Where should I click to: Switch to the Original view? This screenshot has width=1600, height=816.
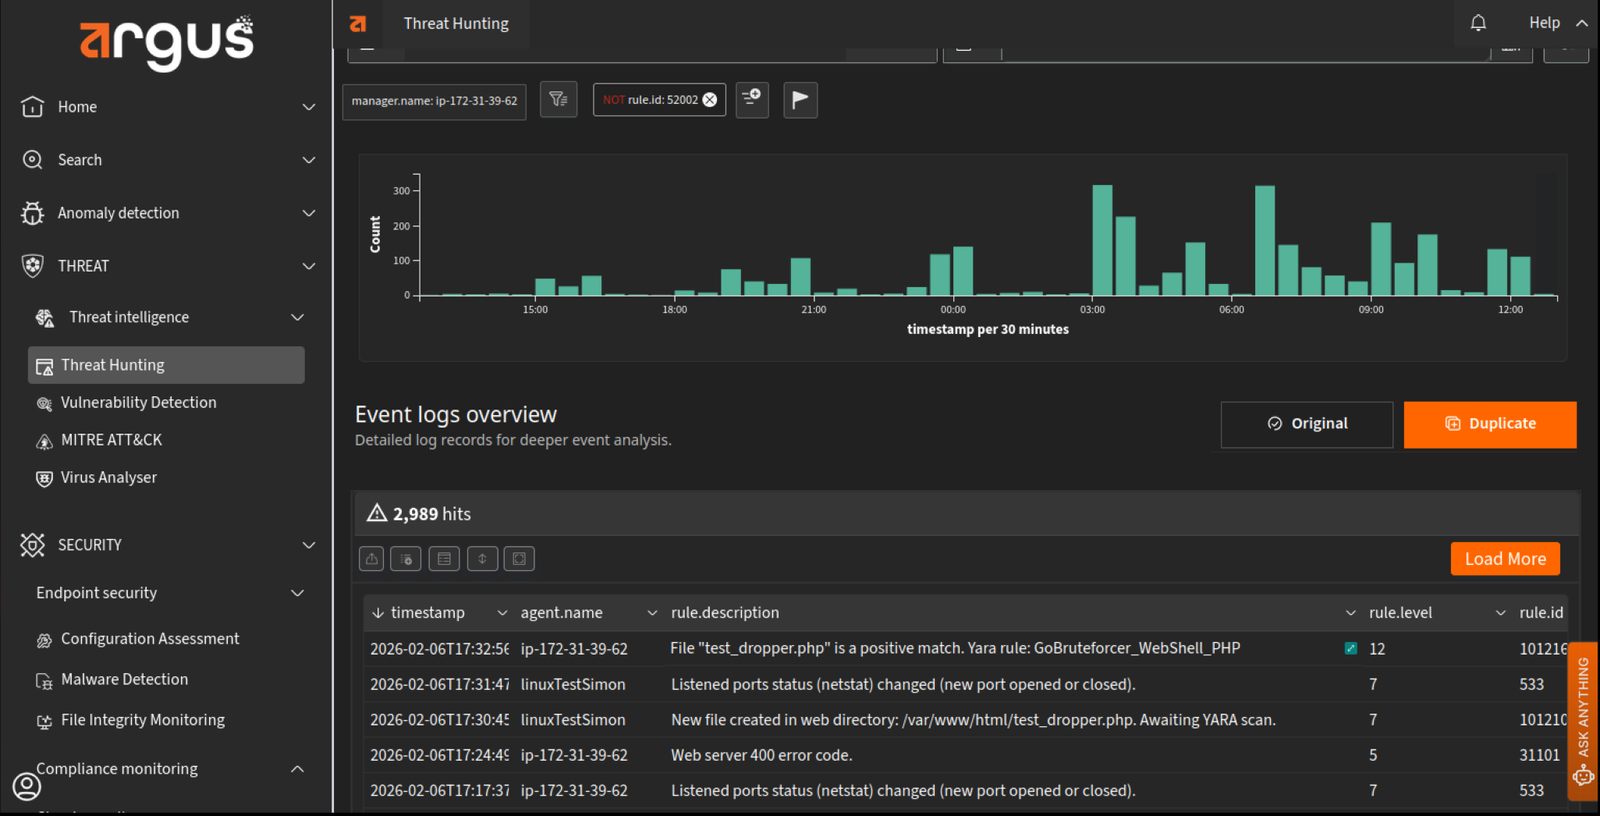[1306, 424]
